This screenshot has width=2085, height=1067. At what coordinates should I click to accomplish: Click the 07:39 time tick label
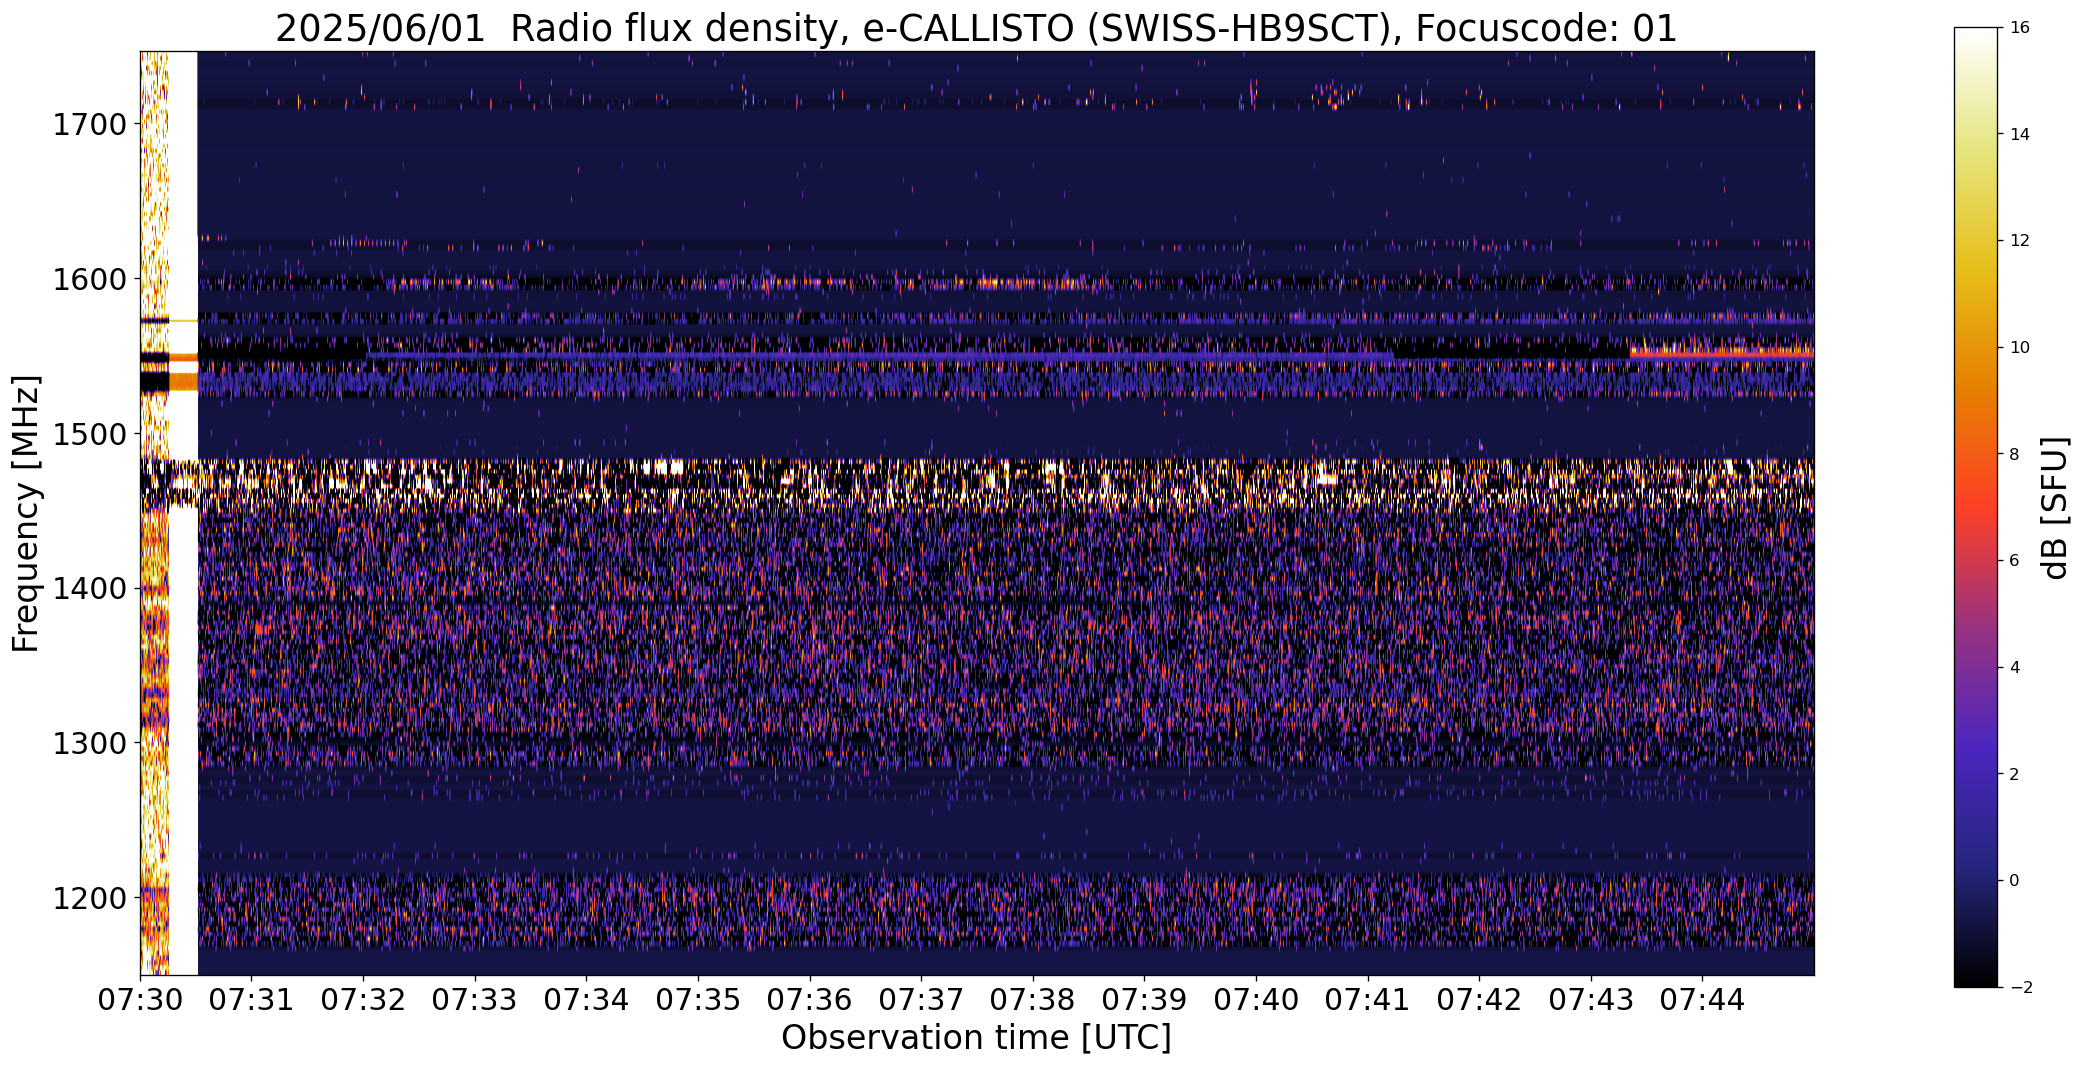(1145, 1000)
